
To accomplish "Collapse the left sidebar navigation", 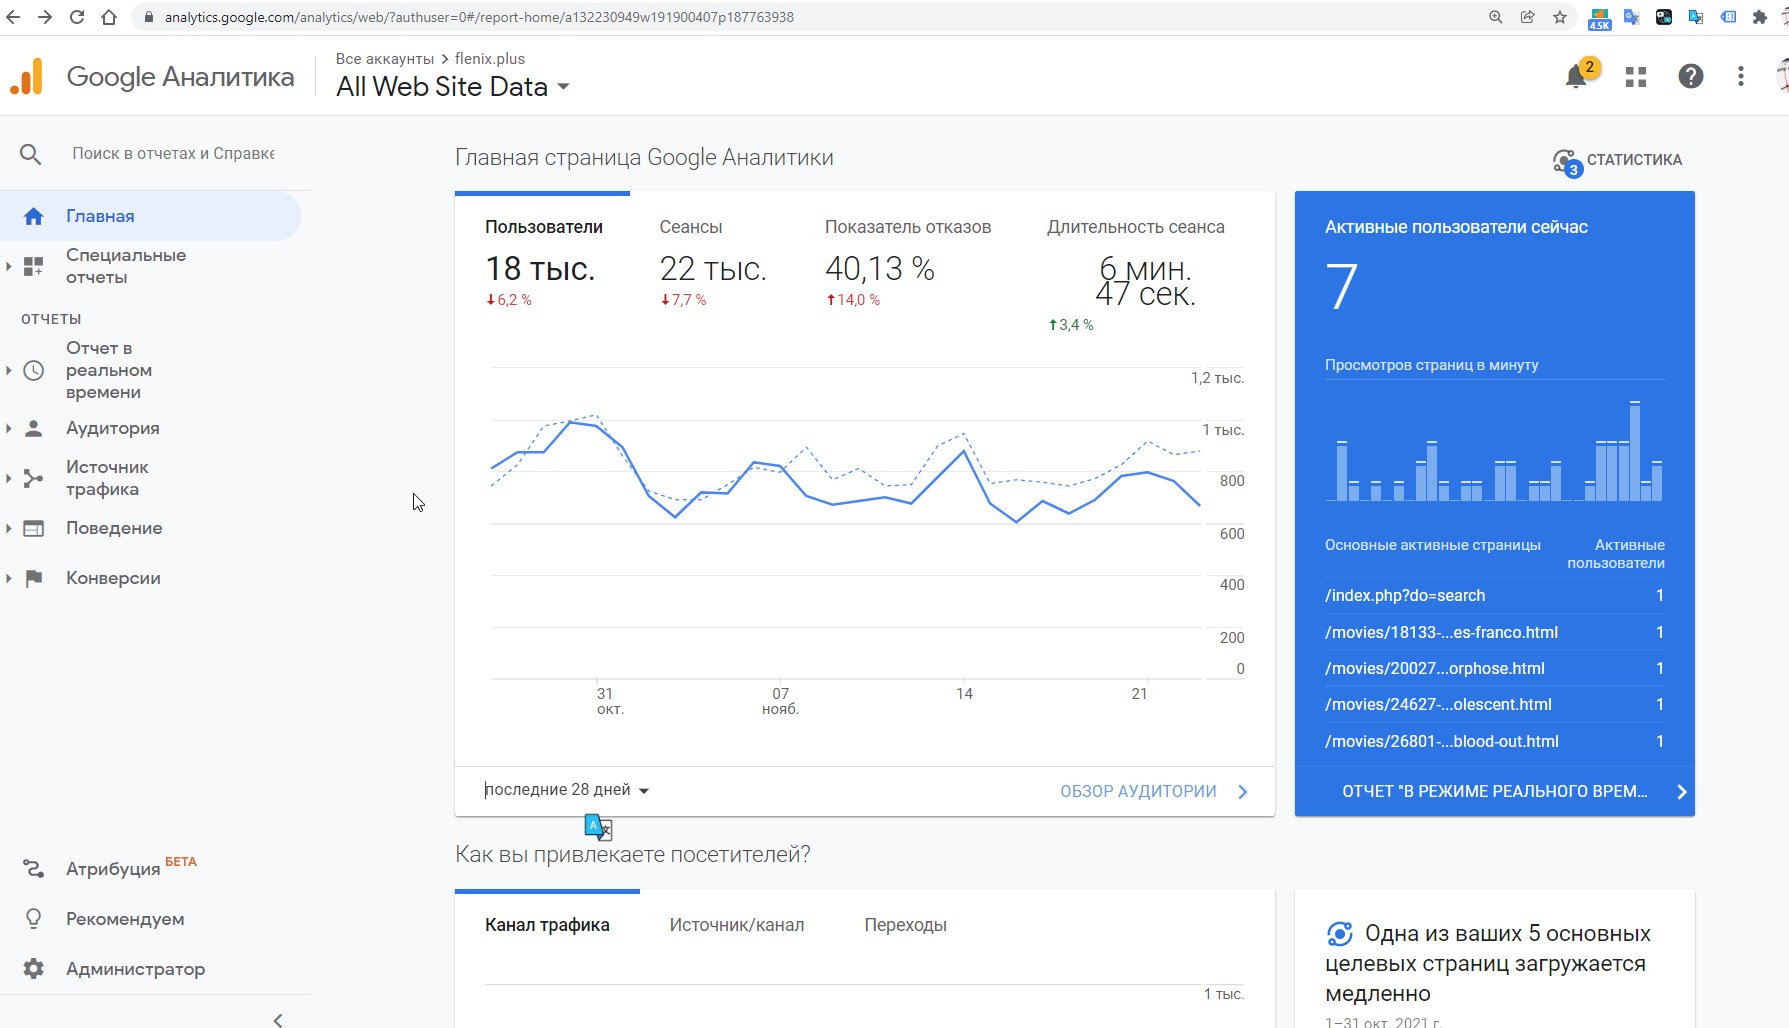I will pyautogui.click(x=278, y=1019).
